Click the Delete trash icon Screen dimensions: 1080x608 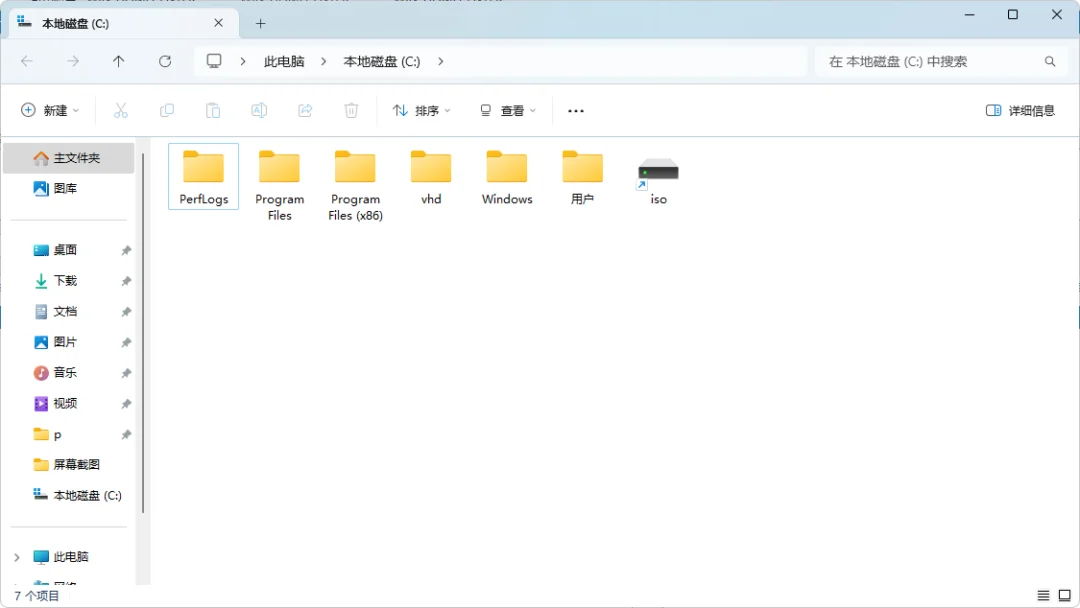pos(351,110)
